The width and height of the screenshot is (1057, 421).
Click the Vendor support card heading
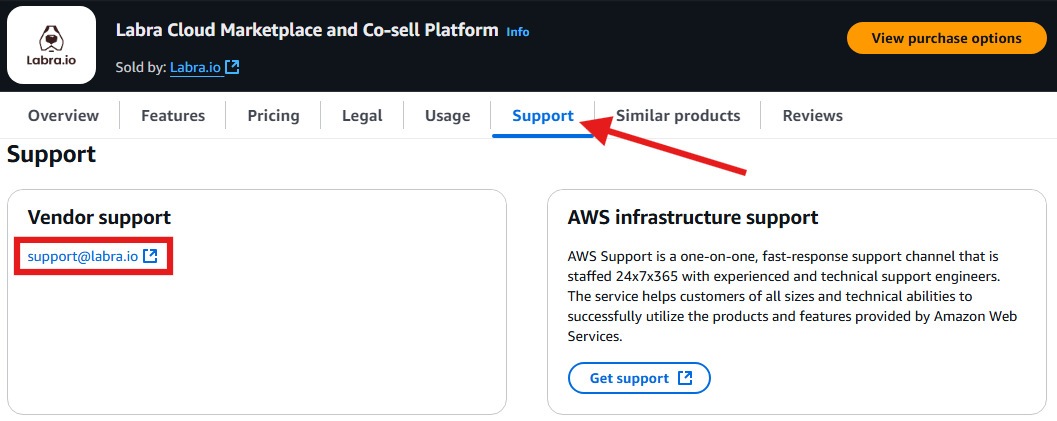99,218
